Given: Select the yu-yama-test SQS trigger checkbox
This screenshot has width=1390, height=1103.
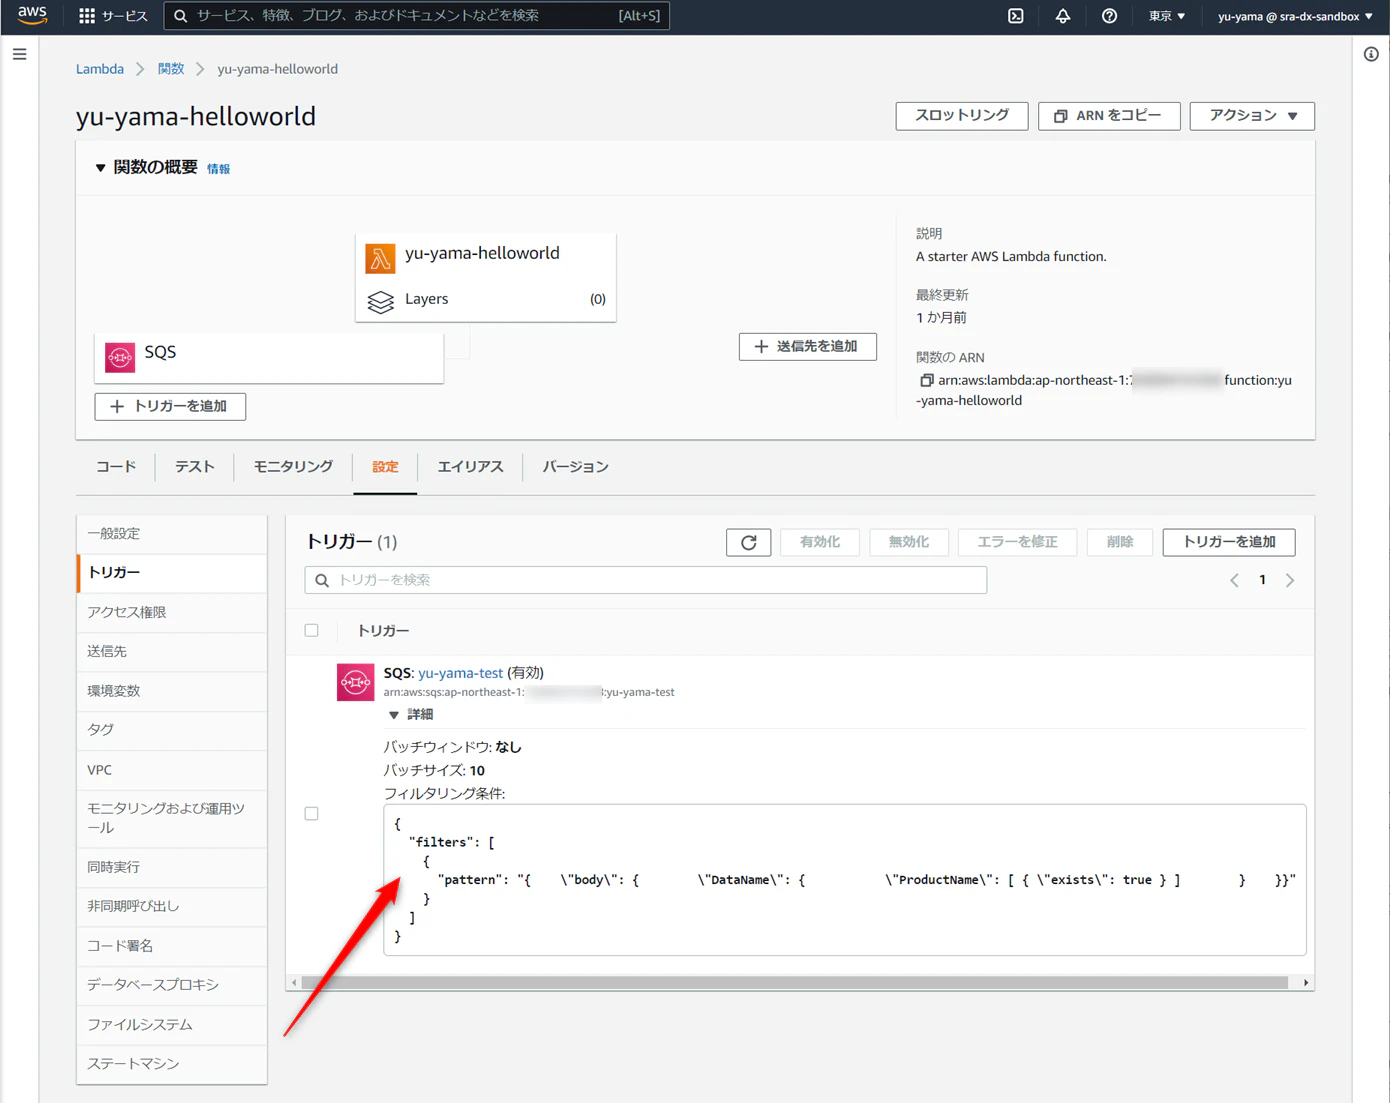Looking at the screenshot, I should 312,813.
